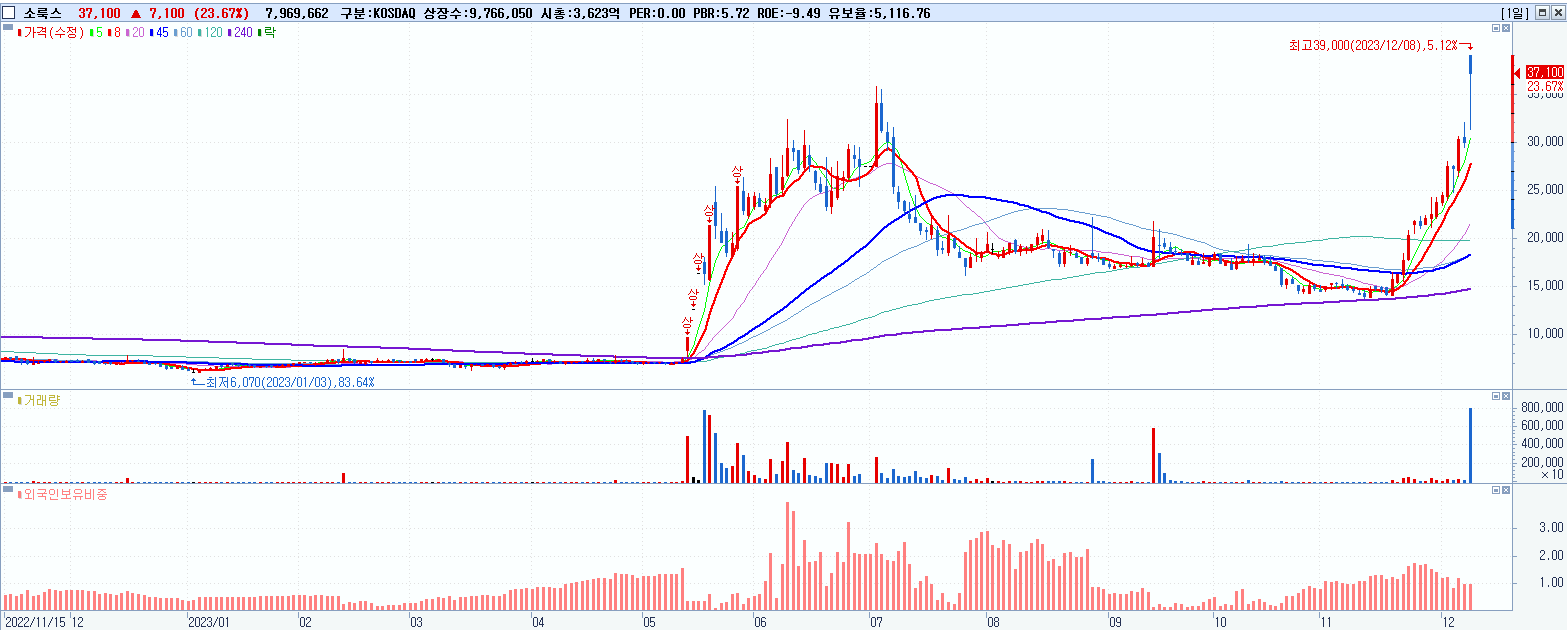
Task: Click the 상장수:9,766,050 header value
Action: tap(478, 13)
